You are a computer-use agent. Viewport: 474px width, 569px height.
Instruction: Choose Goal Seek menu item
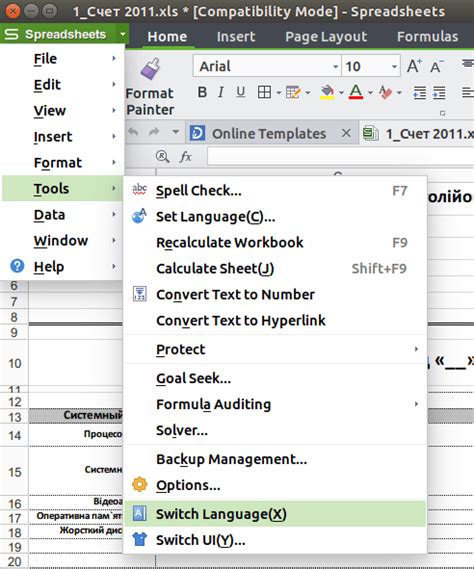click(x=275, y=378)
